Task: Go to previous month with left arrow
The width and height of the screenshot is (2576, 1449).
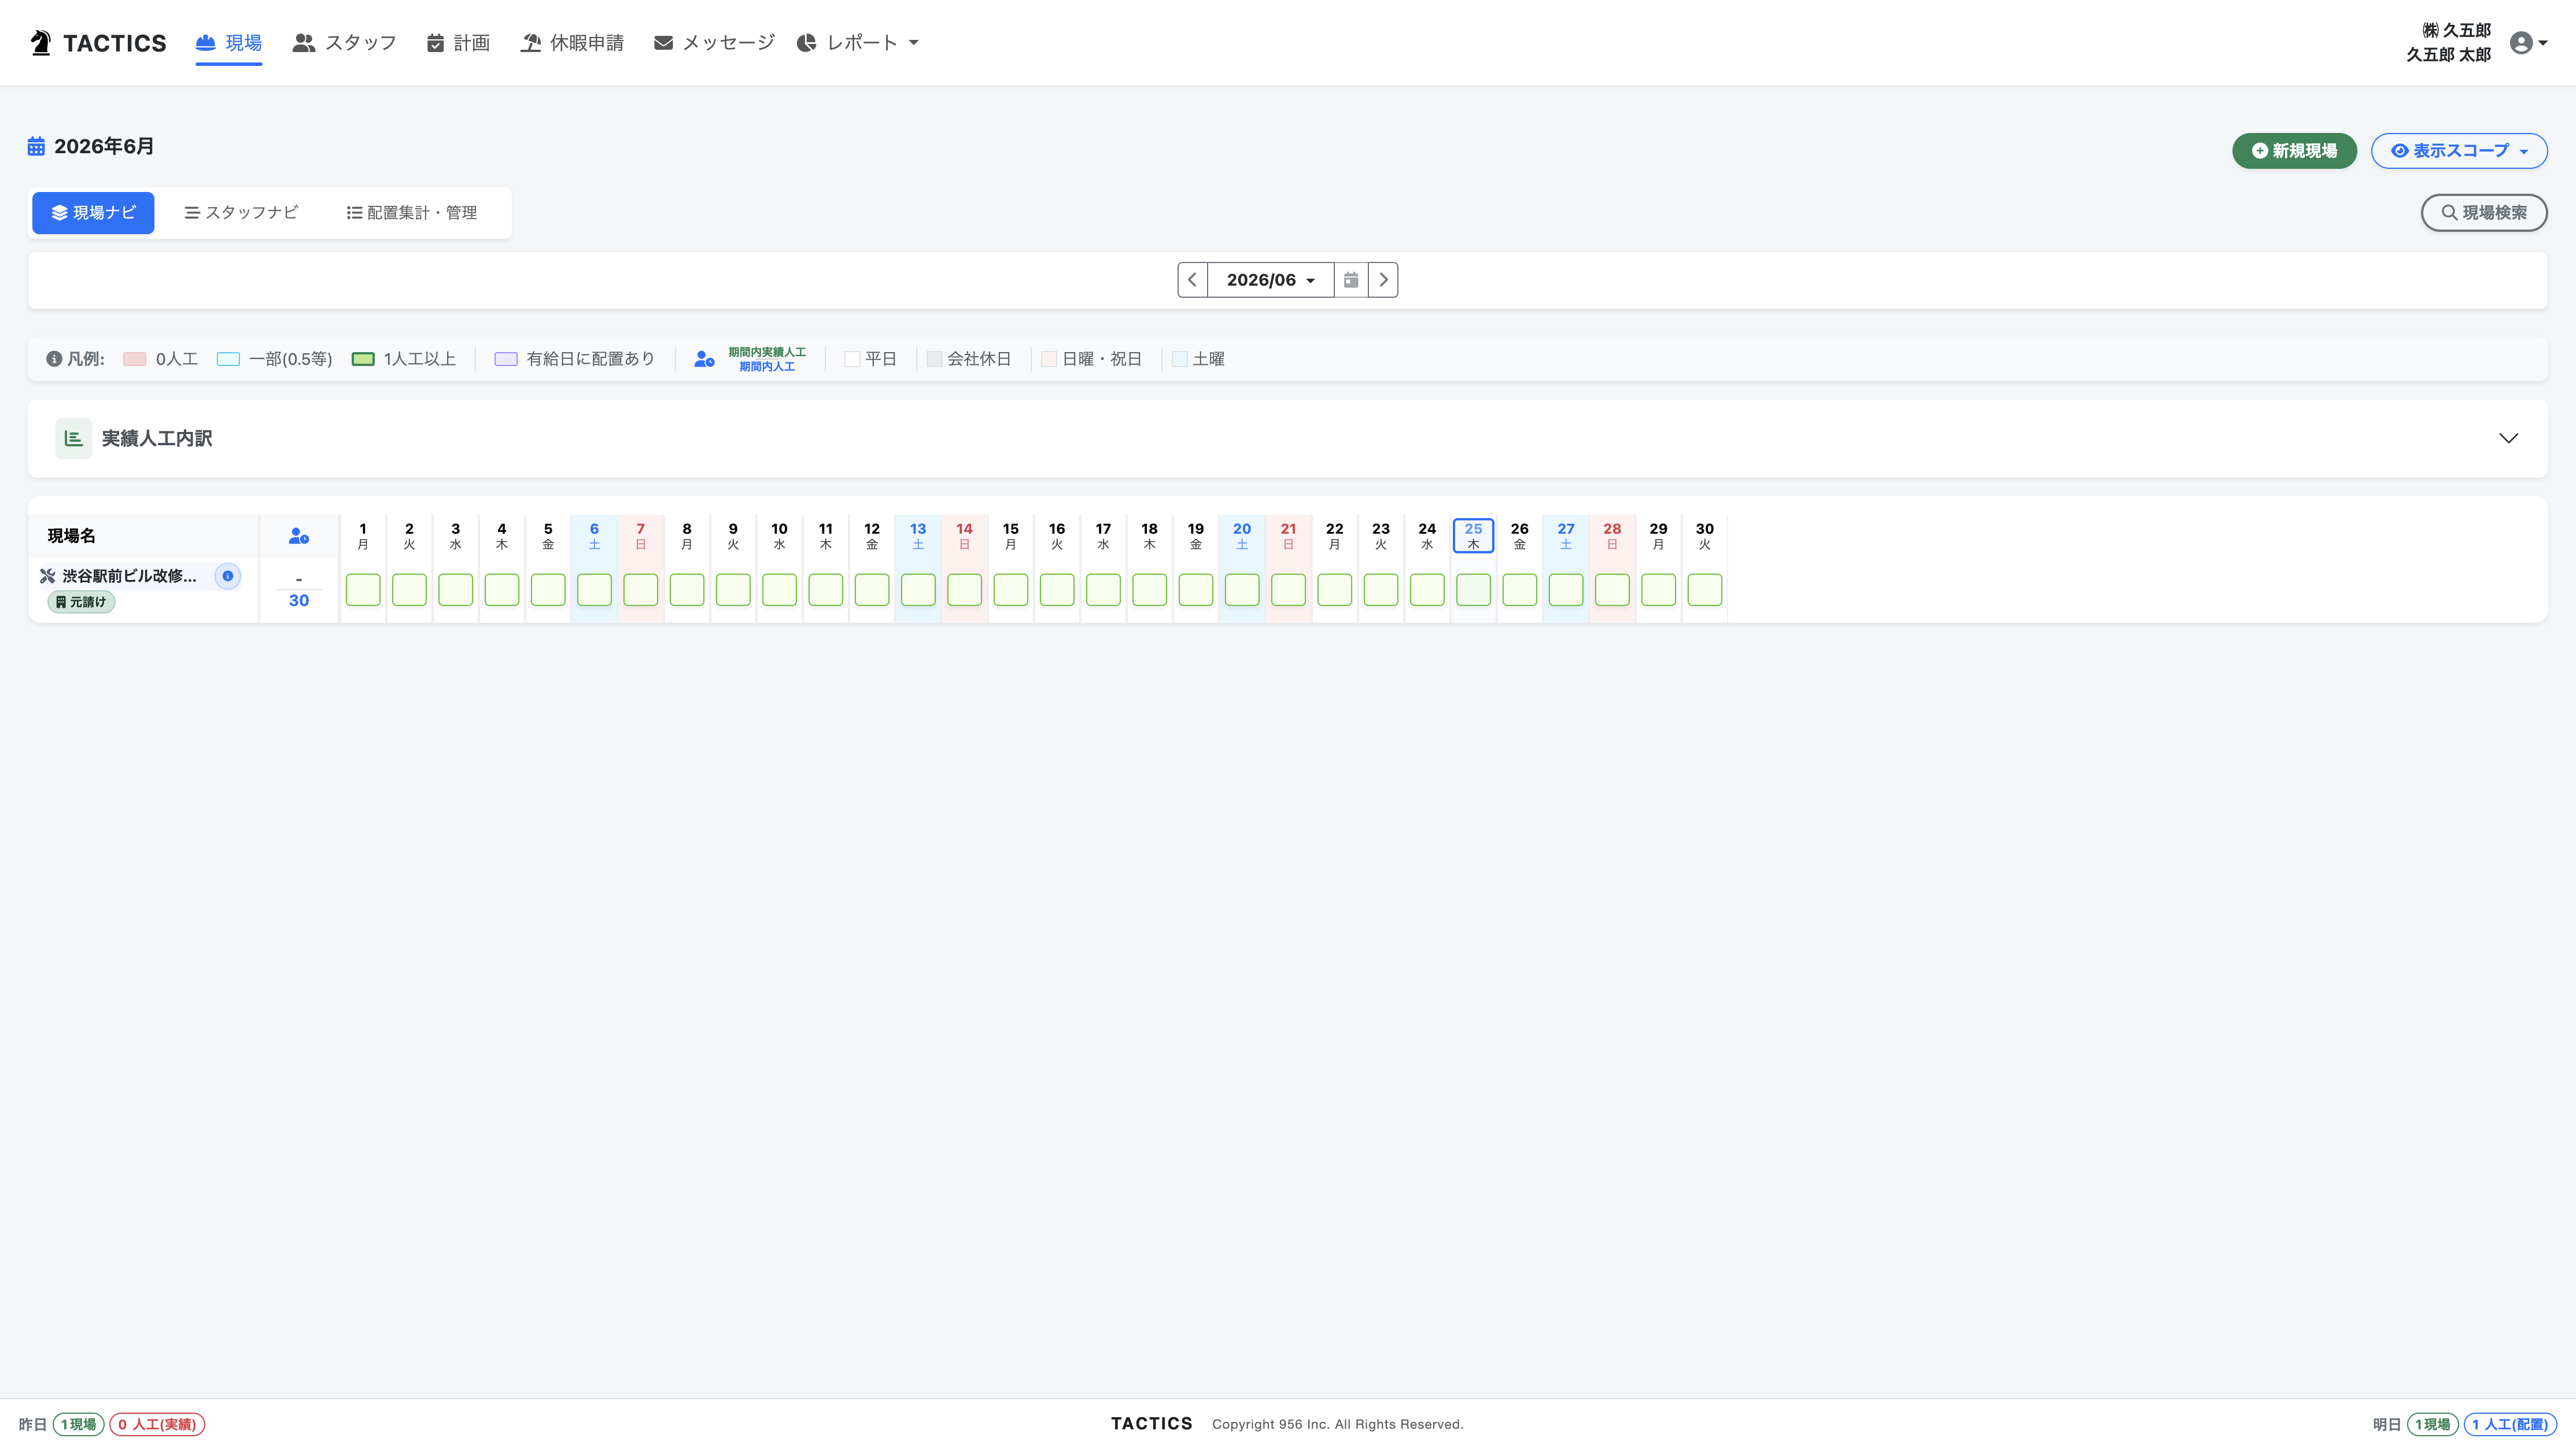Action: [x=1192, y=280]
